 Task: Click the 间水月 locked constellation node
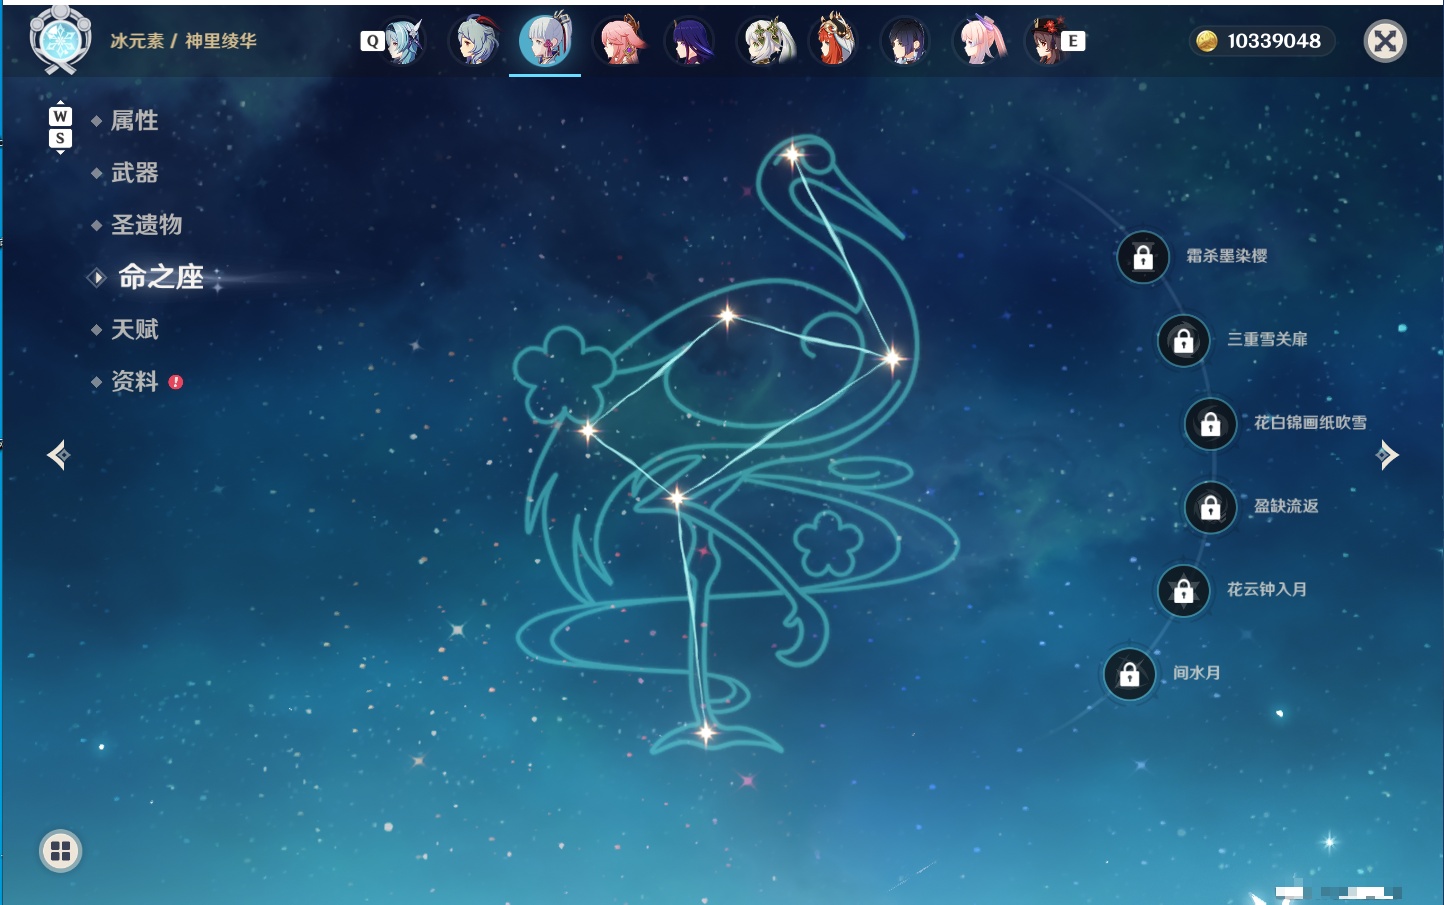point(1129,675)
